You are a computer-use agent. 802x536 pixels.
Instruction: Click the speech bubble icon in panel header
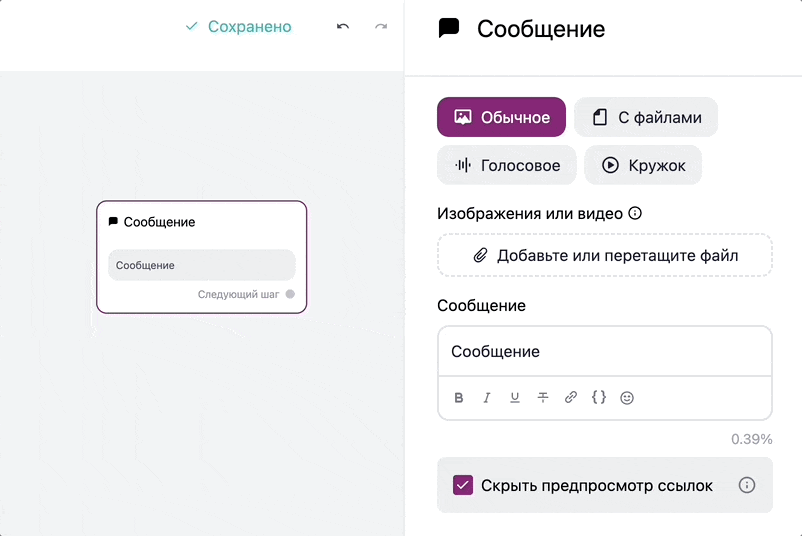pos(449,28)
